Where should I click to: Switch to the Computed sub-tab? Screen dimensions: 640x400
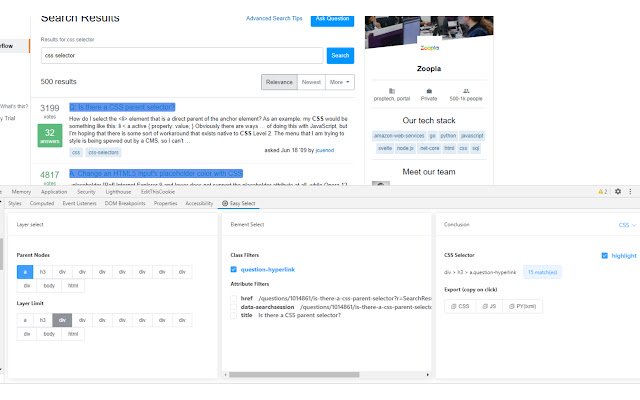tap(42, 203)
